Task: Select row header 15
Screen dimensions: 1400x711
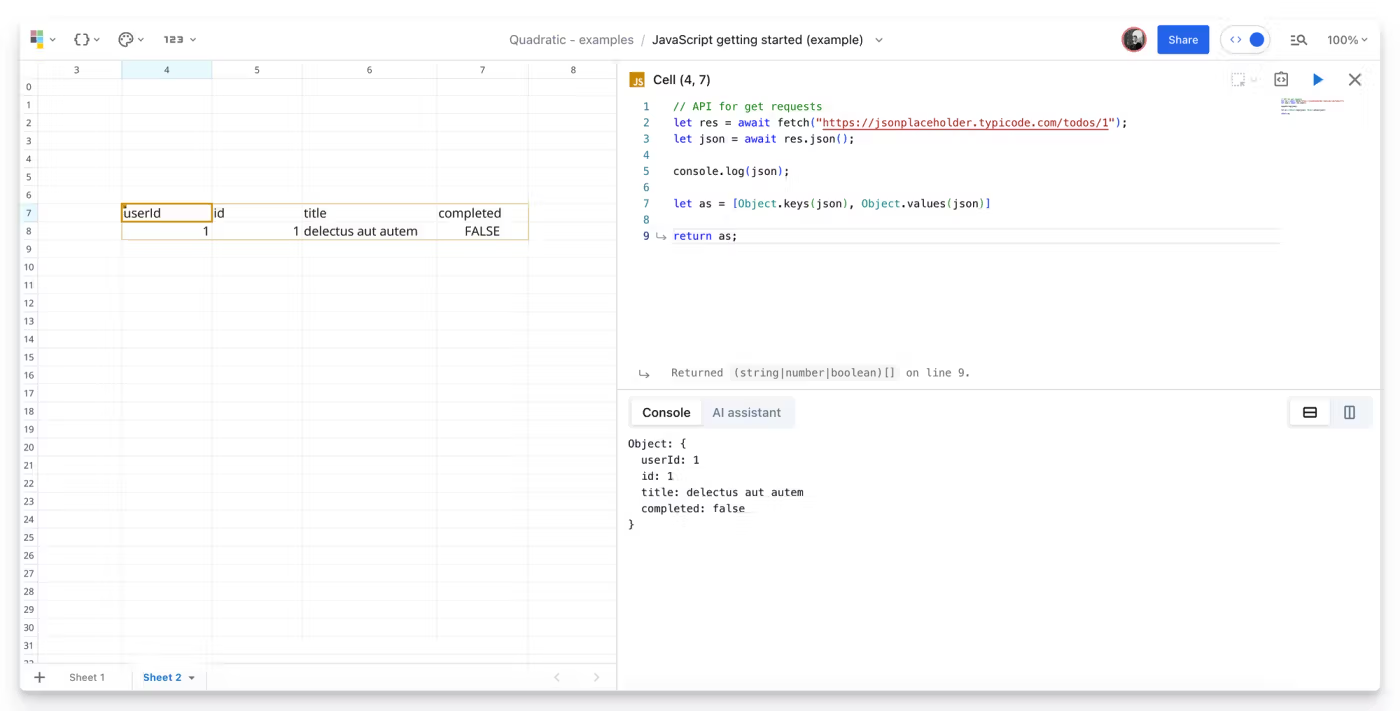Action: tap(29, 357)
